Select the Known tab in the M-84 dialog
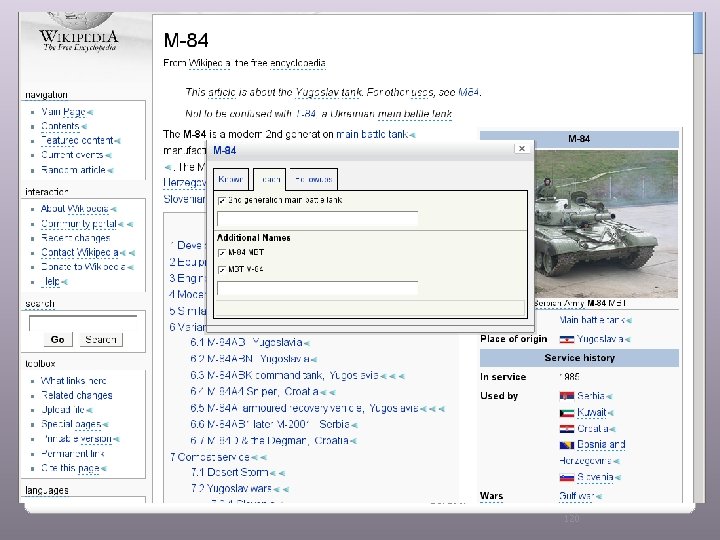This screenshot has height=540, width=720. tap(231, 179)
